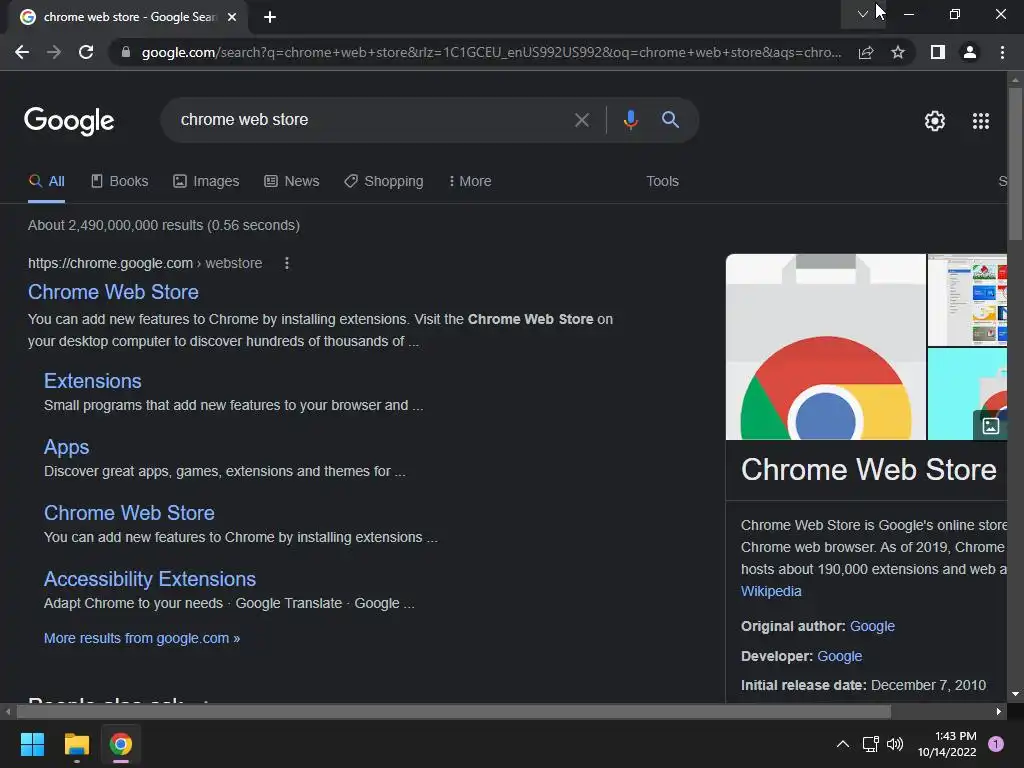Open the screenshot thumbnail in knowledge panel

tap(967, 300)
